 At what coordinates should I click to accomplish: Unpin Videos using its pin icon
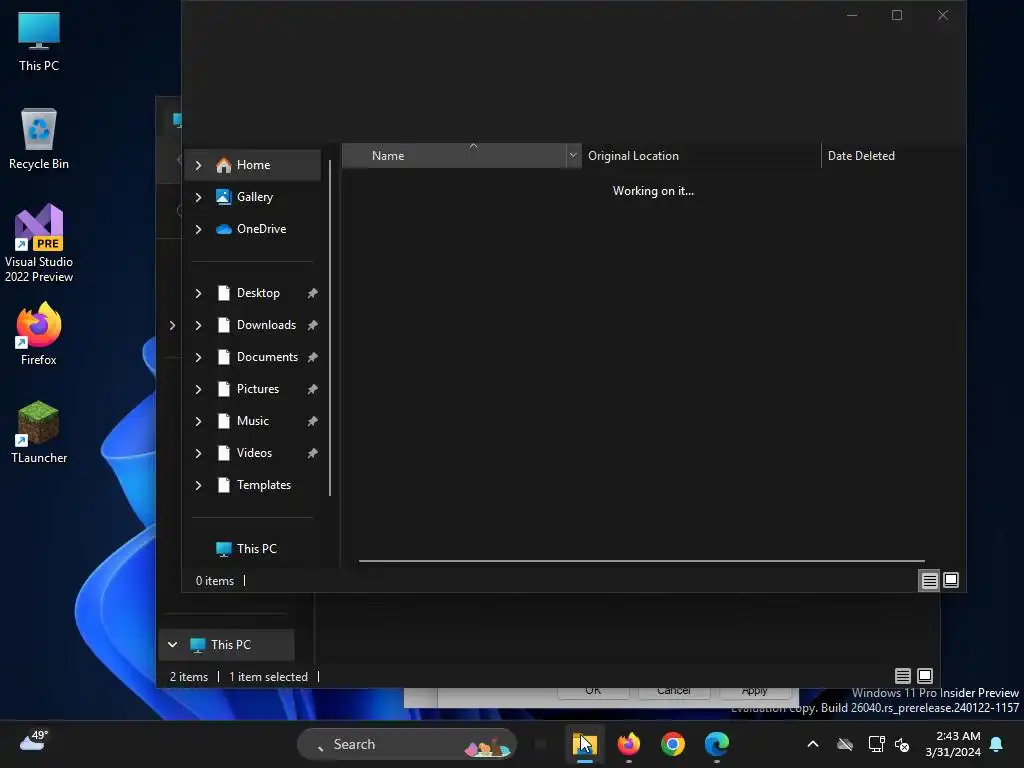[x=313, y=453]
